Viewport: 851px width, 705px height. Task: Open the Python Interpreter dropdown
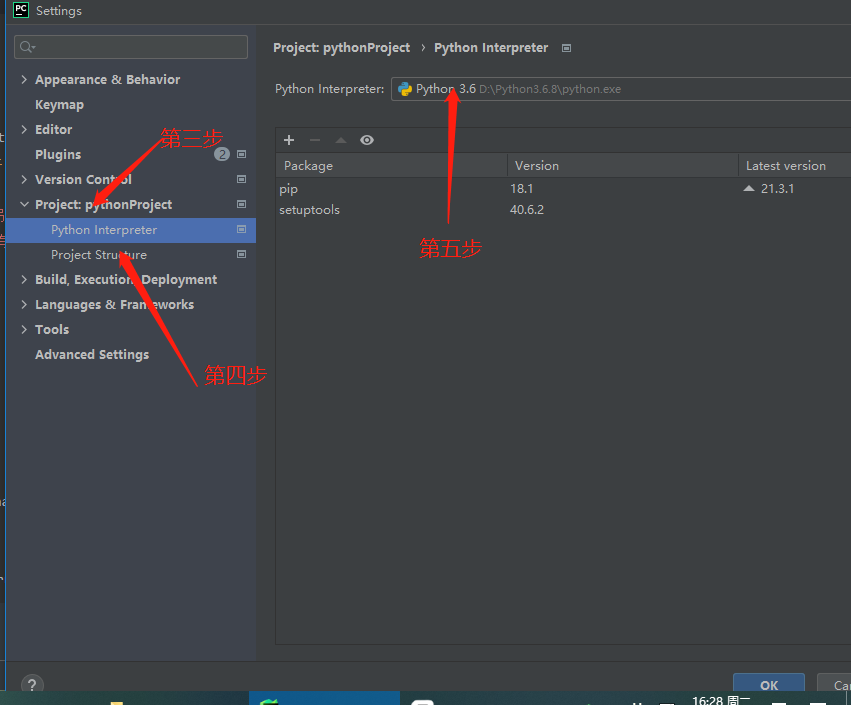(x=621, y=89)
